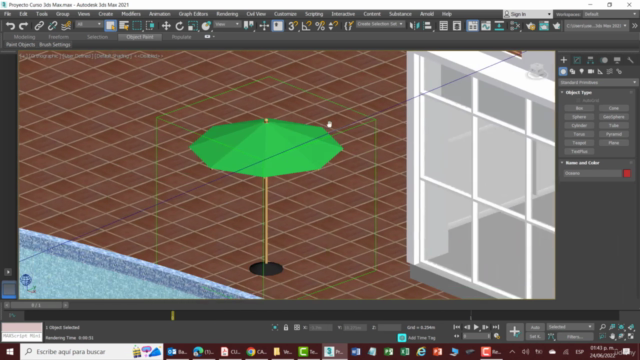
Task: Toggle the Ribbon display icon
Action: click(472, 26)
